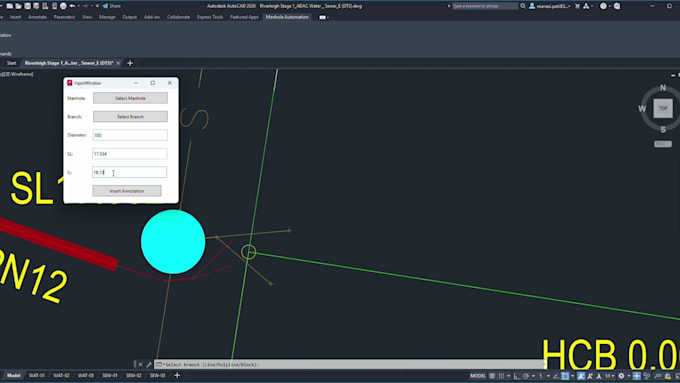Click the command line input area

[x=351, y=364]
